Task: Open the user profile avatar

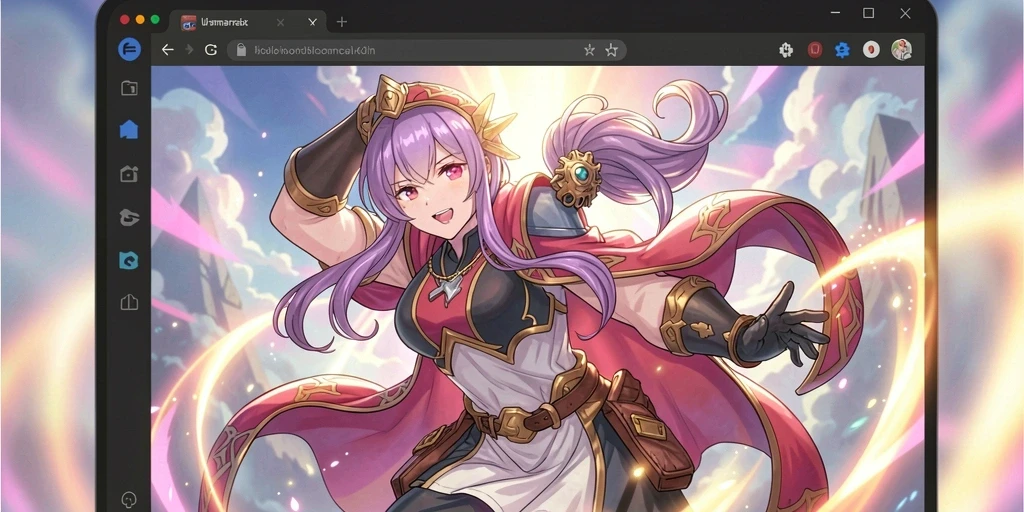Action: pyautogui.click(x=901, y=50)
